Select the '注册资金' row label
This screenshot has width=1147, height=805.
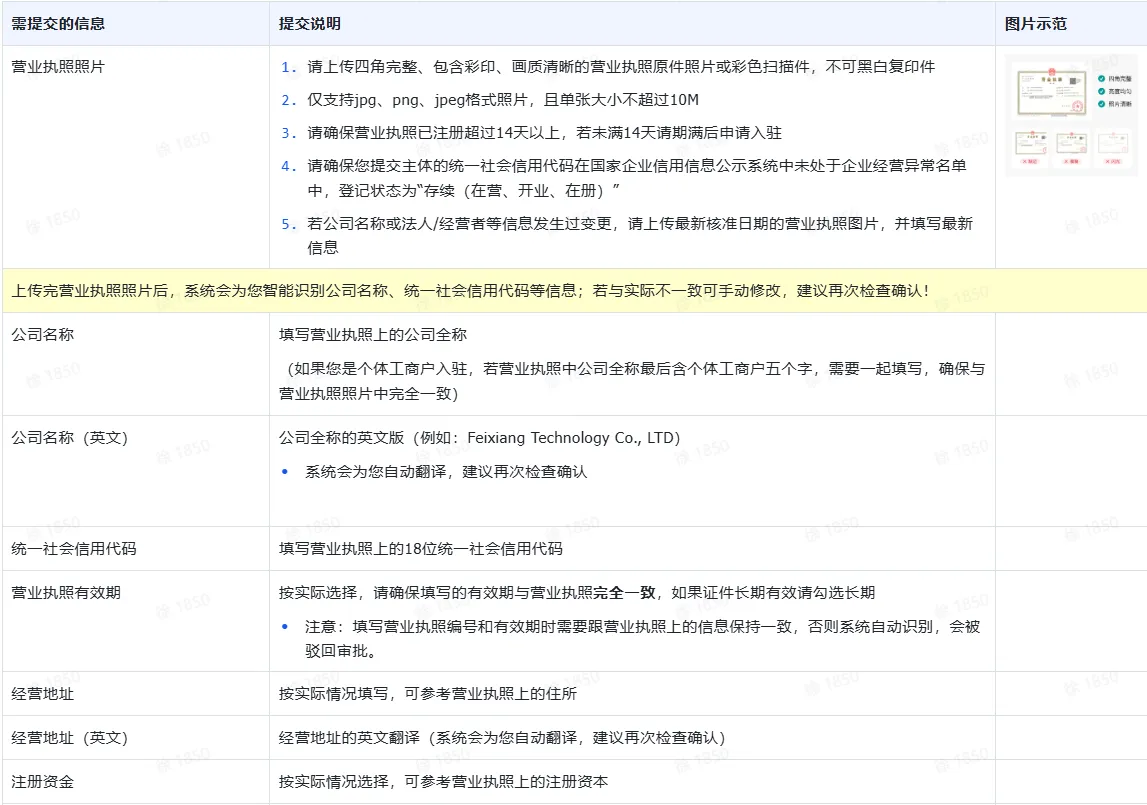coord(42,781)
